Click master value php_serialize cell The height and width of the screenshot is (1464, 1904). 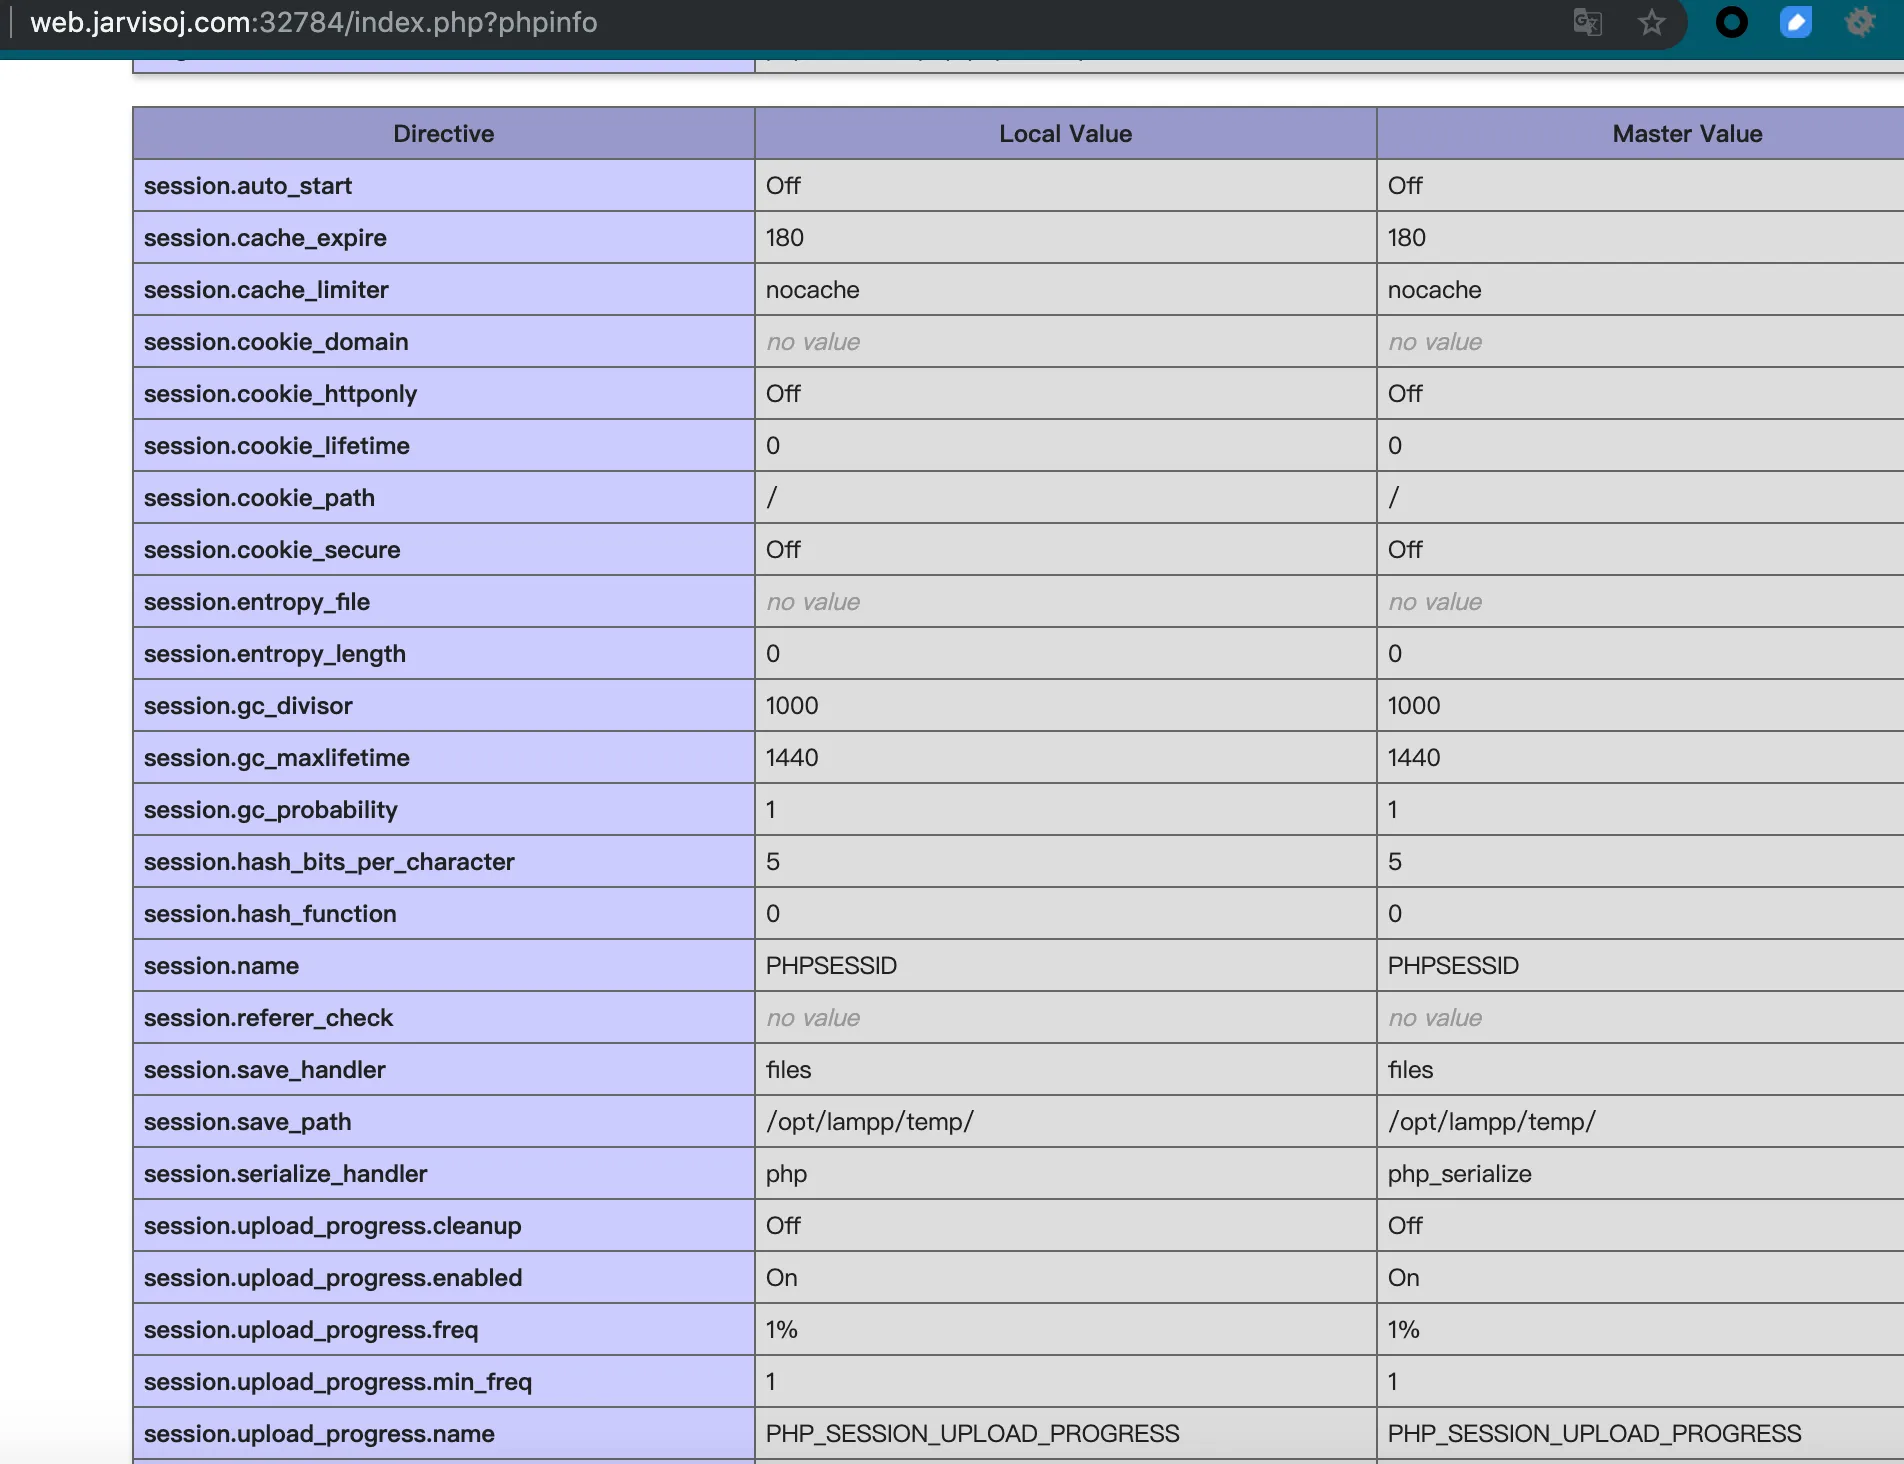[1459, 1174]
